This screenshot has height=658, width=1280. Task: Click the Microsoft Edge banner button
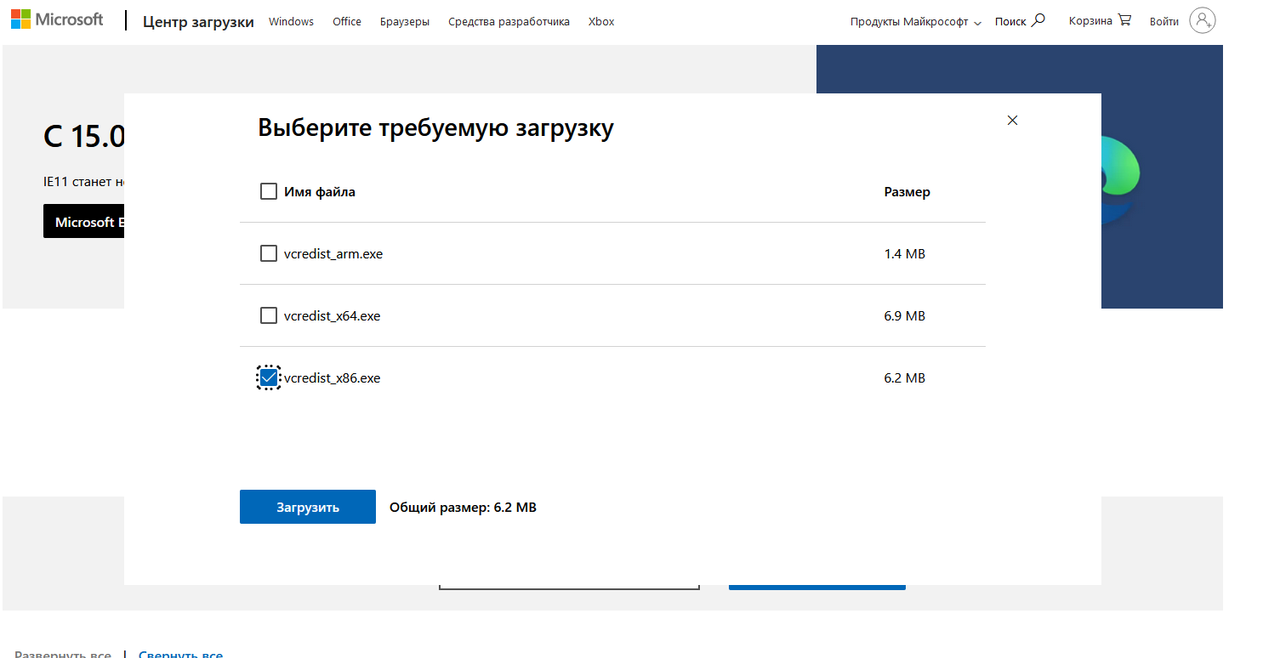[84, 222]
